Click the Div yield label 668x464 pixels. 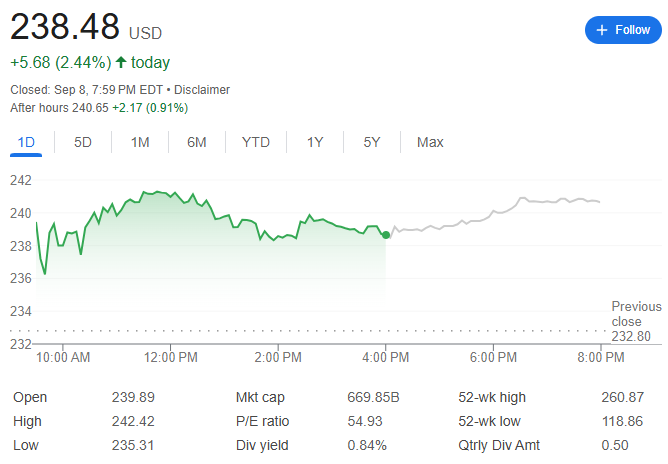coord(262,445)
